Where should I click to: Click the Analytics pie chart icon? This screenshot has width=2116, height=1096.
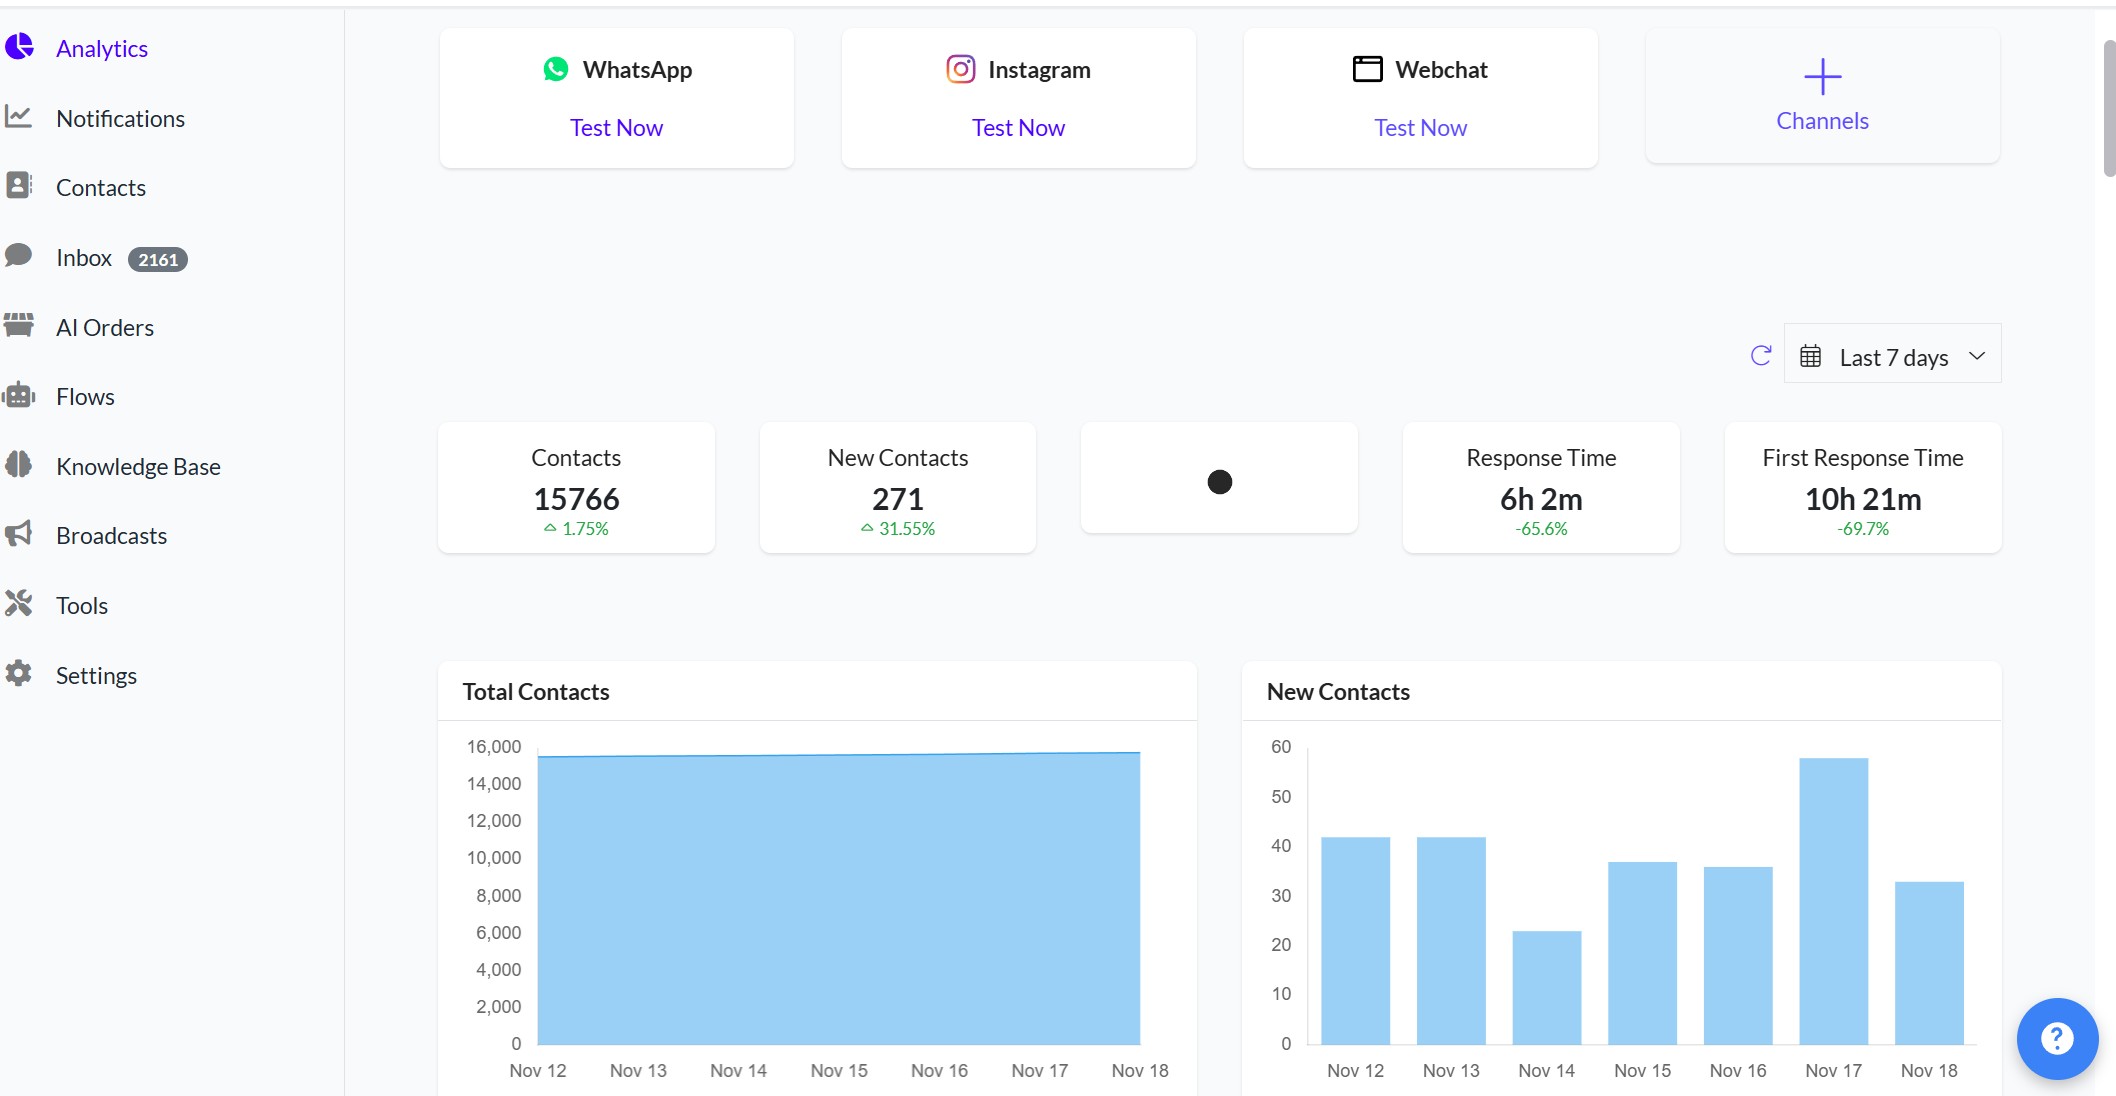coord(19,46)
